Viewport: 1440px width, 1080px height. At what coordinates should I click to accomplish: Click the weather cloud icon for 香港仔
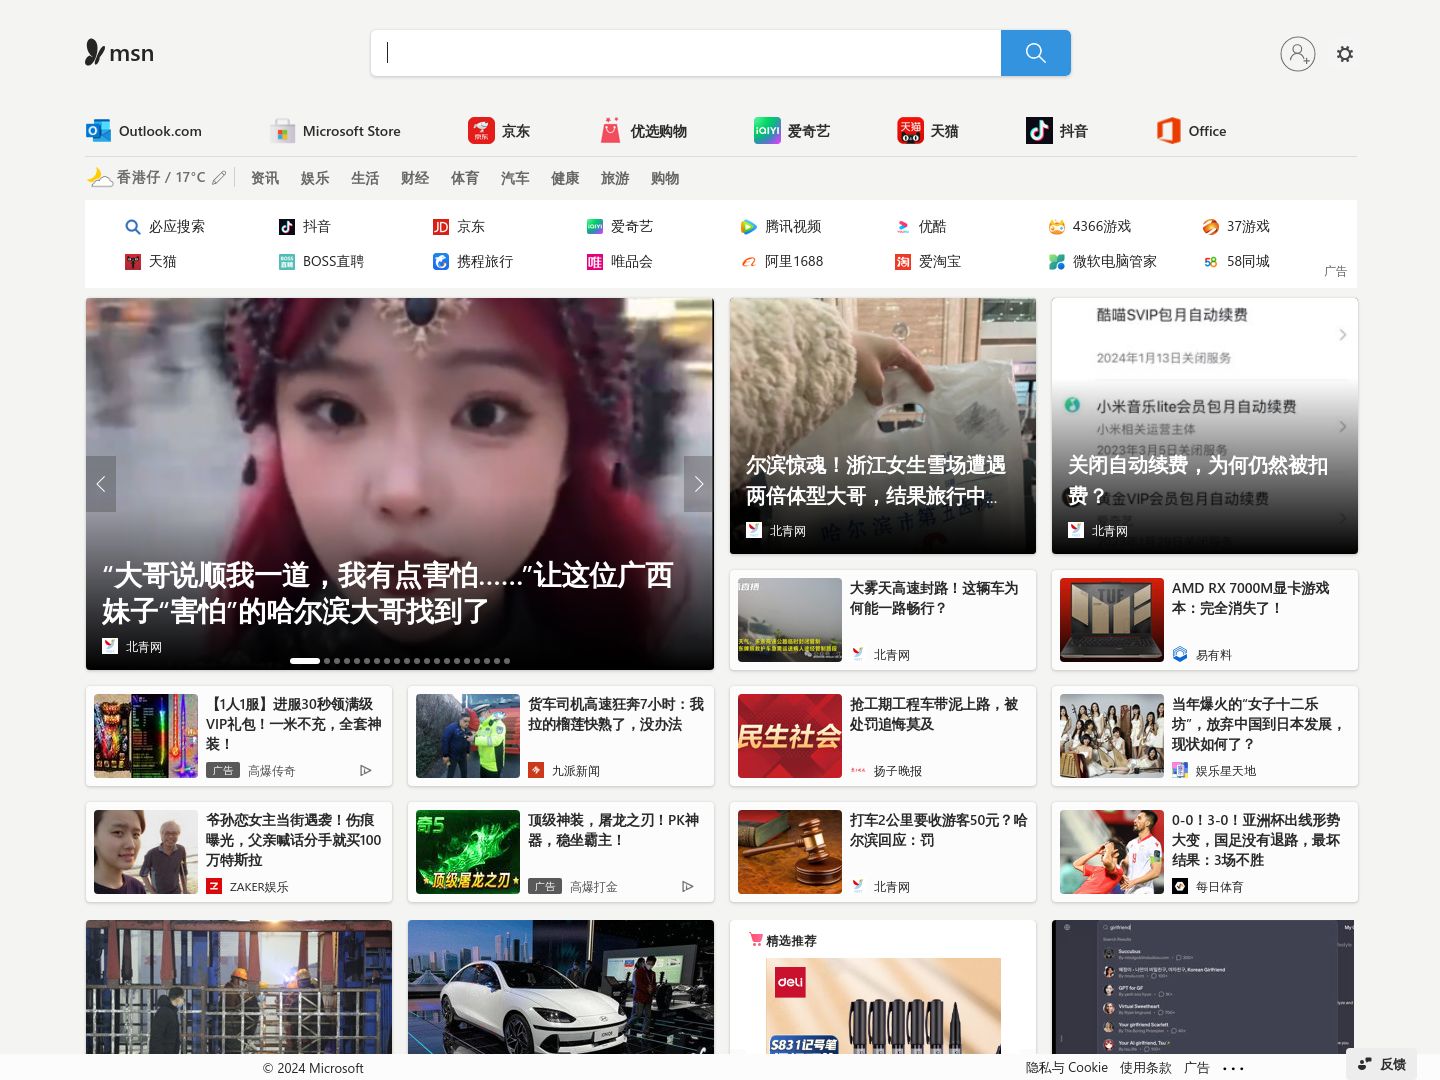click(99, 177)
